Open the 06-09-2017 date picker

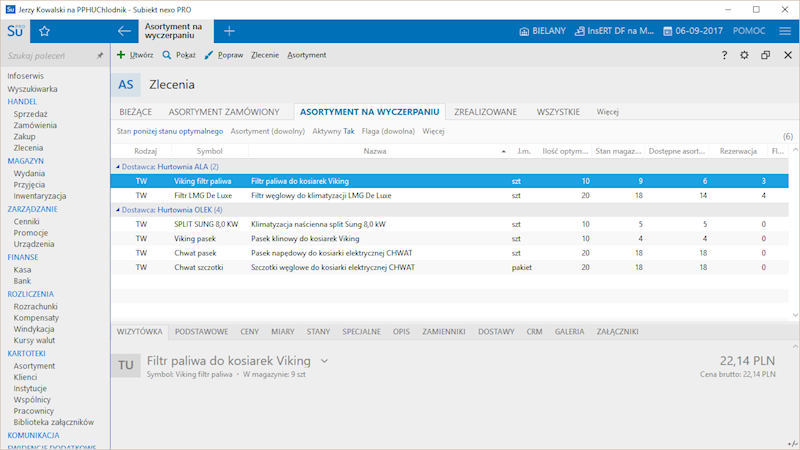click(x=693, y=31)
